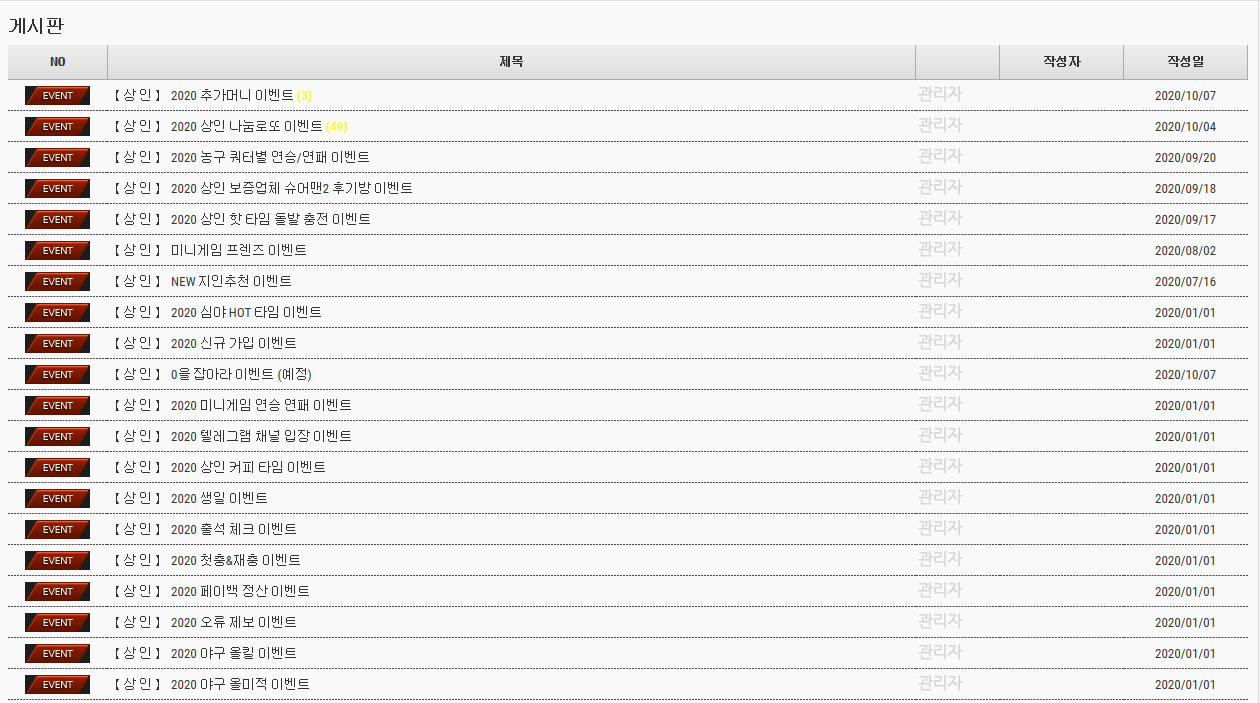Open 상인 핫 타임 돌발 충전 이벤트
Viewport: 1260px width, 703px height.
tap(270, 220)
